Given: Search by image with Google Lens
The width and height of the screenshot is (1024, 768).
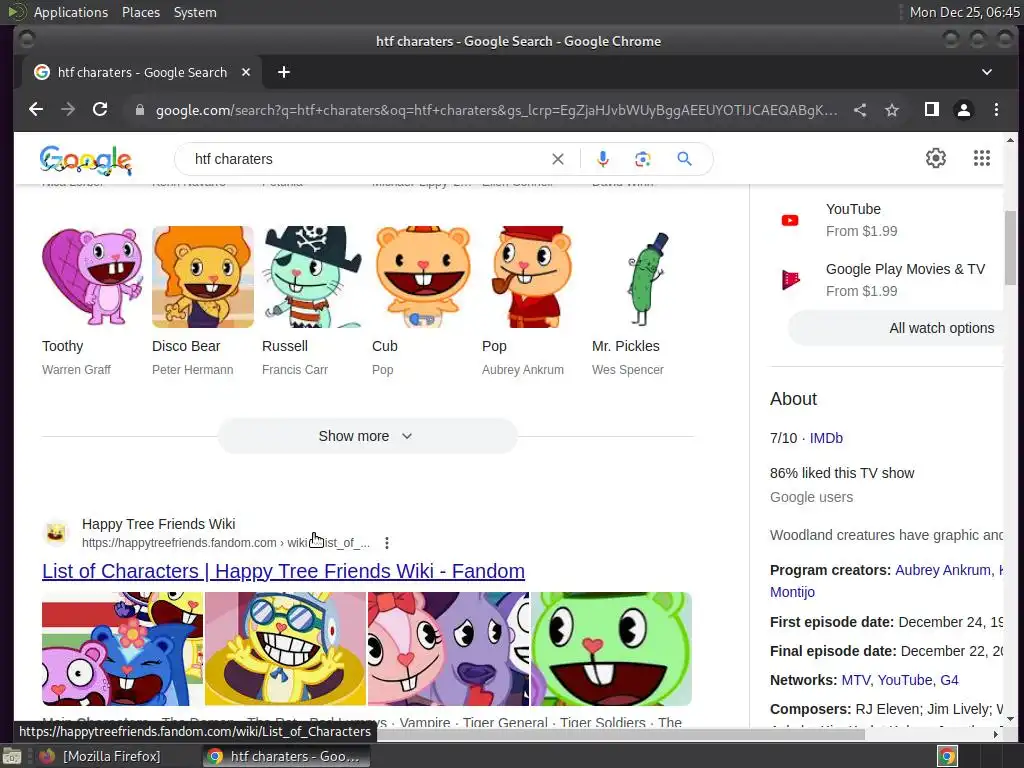Looking at the screenshot, I should pos(643,159).
